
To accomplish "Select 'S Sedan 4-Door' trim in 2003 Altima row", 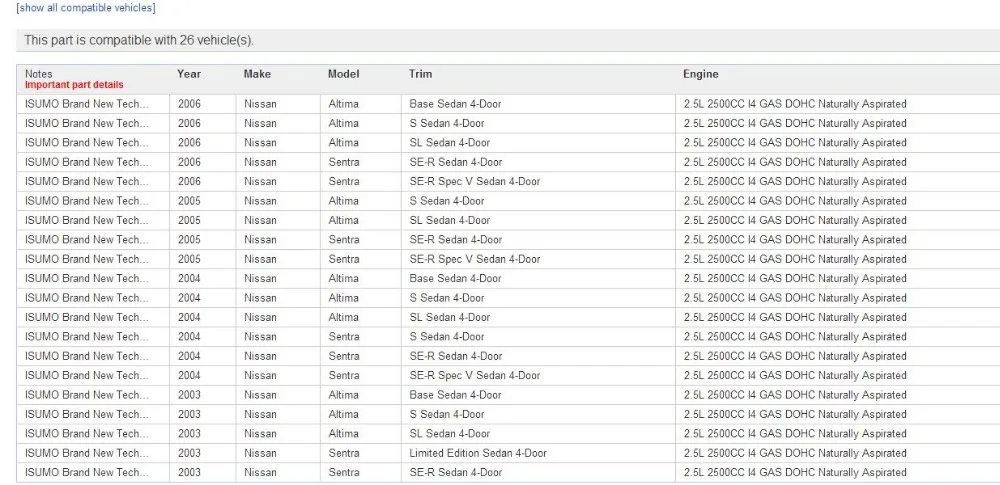I will tap(446, 414).
